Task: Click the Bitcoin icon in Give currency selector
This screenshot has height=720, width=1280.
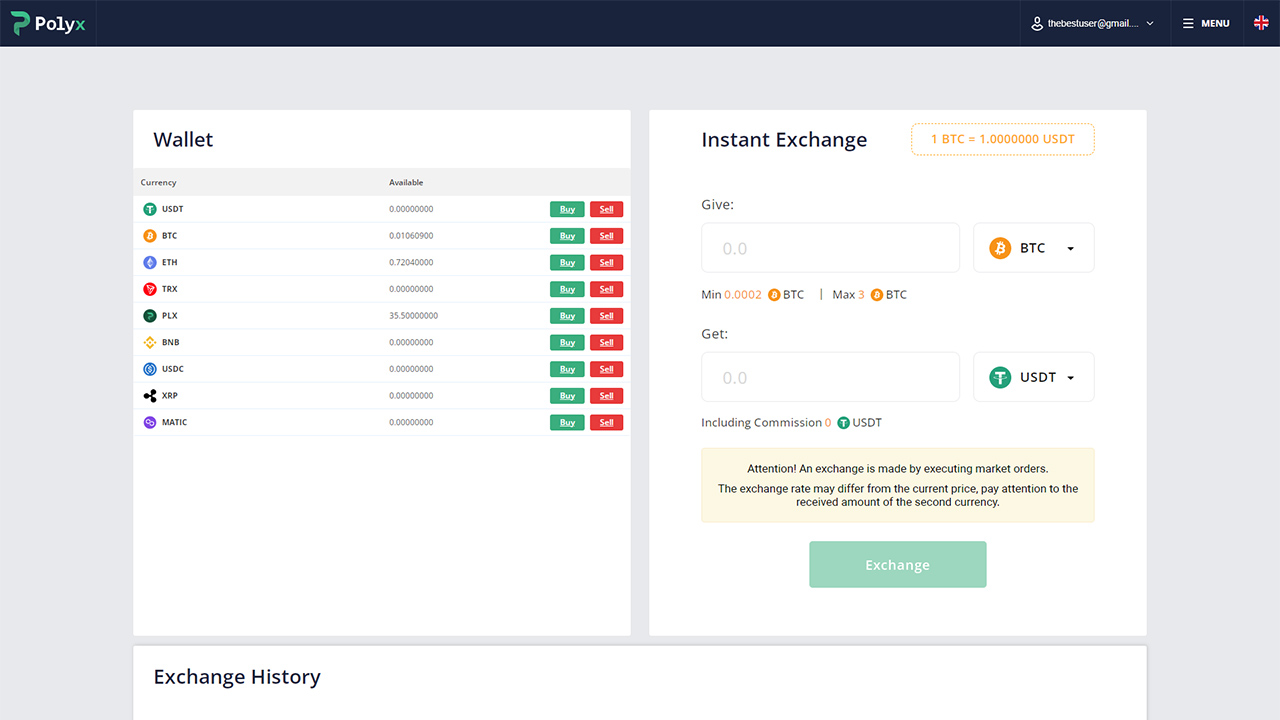Action: [1000, 248]
